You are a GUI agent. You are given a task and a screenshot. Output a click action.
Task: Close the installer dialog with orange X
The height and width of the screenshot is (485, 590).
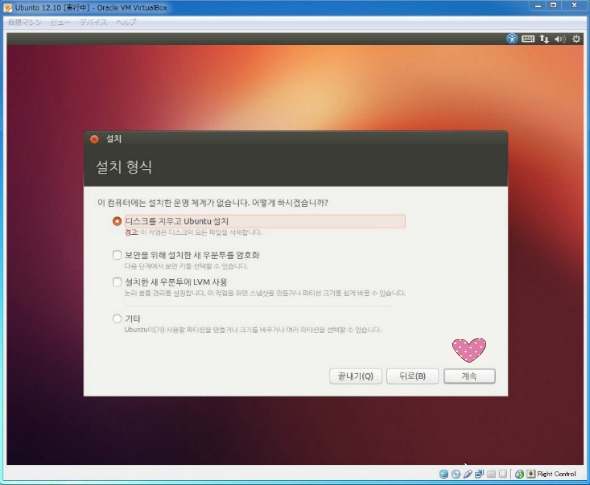(94, 139)
